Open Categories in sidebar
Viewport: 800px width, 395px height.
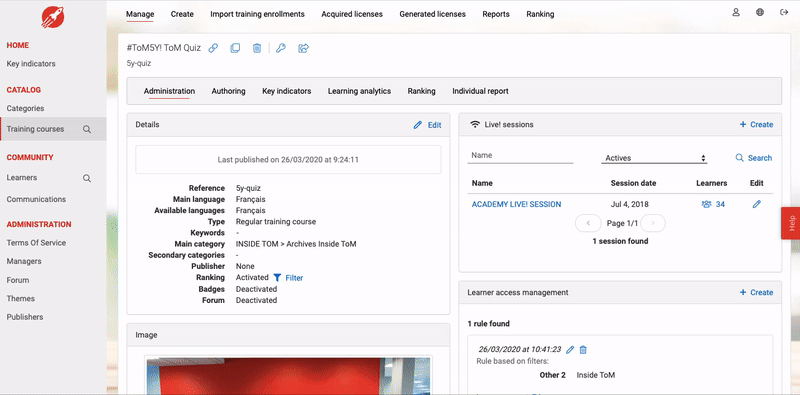point(26,108)
